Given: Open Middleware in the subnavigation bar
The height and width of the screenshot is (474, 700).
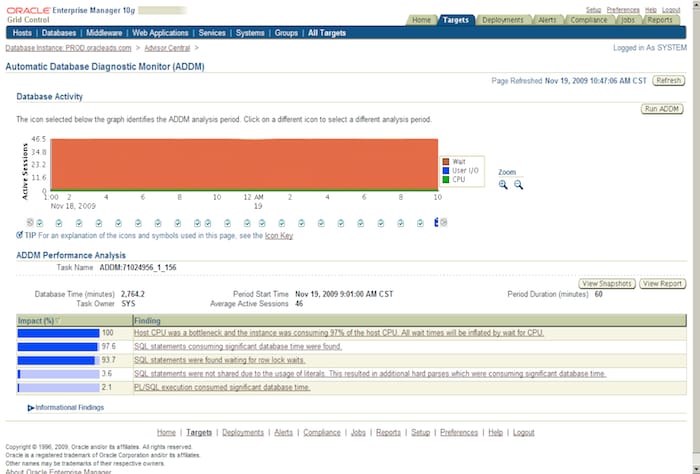Looking at the screenshot, I should (x=104, y=33).
